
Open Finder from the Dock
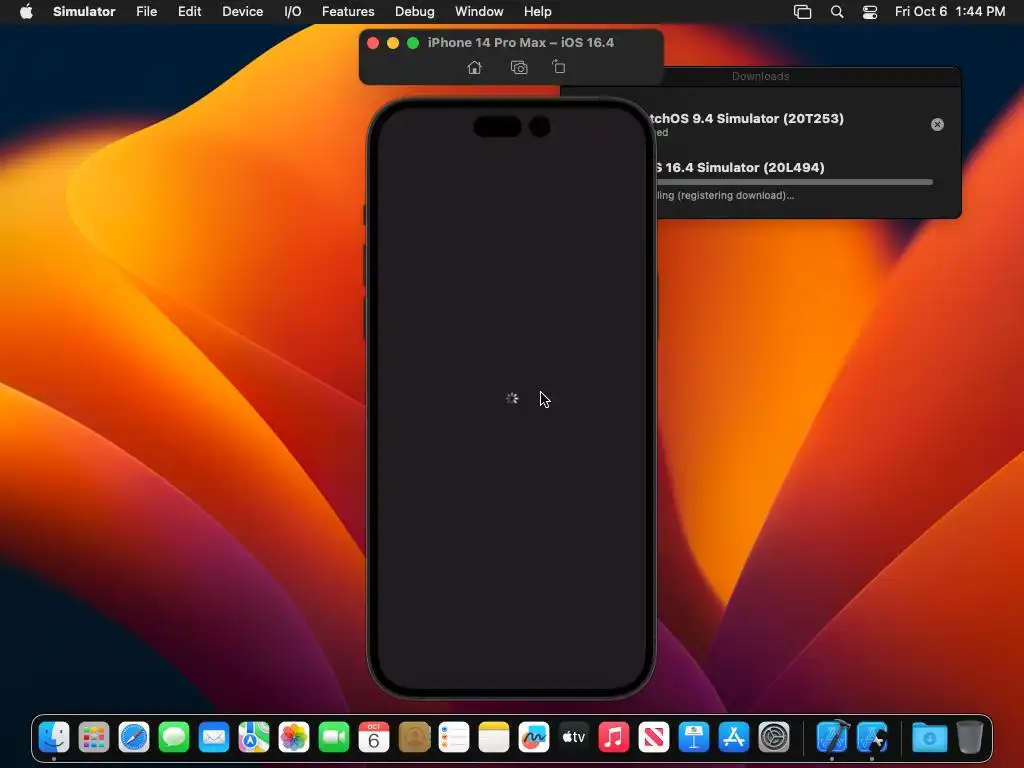click(x=54, y=737)
